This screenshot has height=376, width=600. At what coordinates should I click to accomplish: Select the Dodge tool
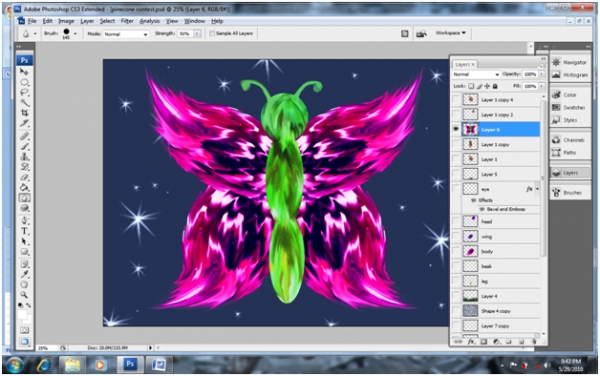tap(24, 208)
